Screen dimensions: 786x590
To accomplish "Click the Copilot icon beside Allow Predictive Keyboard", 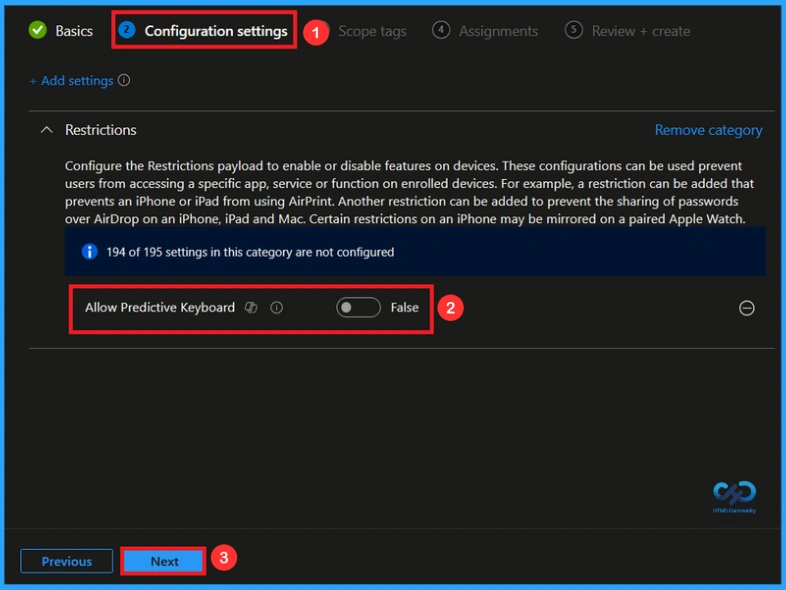I will 251,307.
